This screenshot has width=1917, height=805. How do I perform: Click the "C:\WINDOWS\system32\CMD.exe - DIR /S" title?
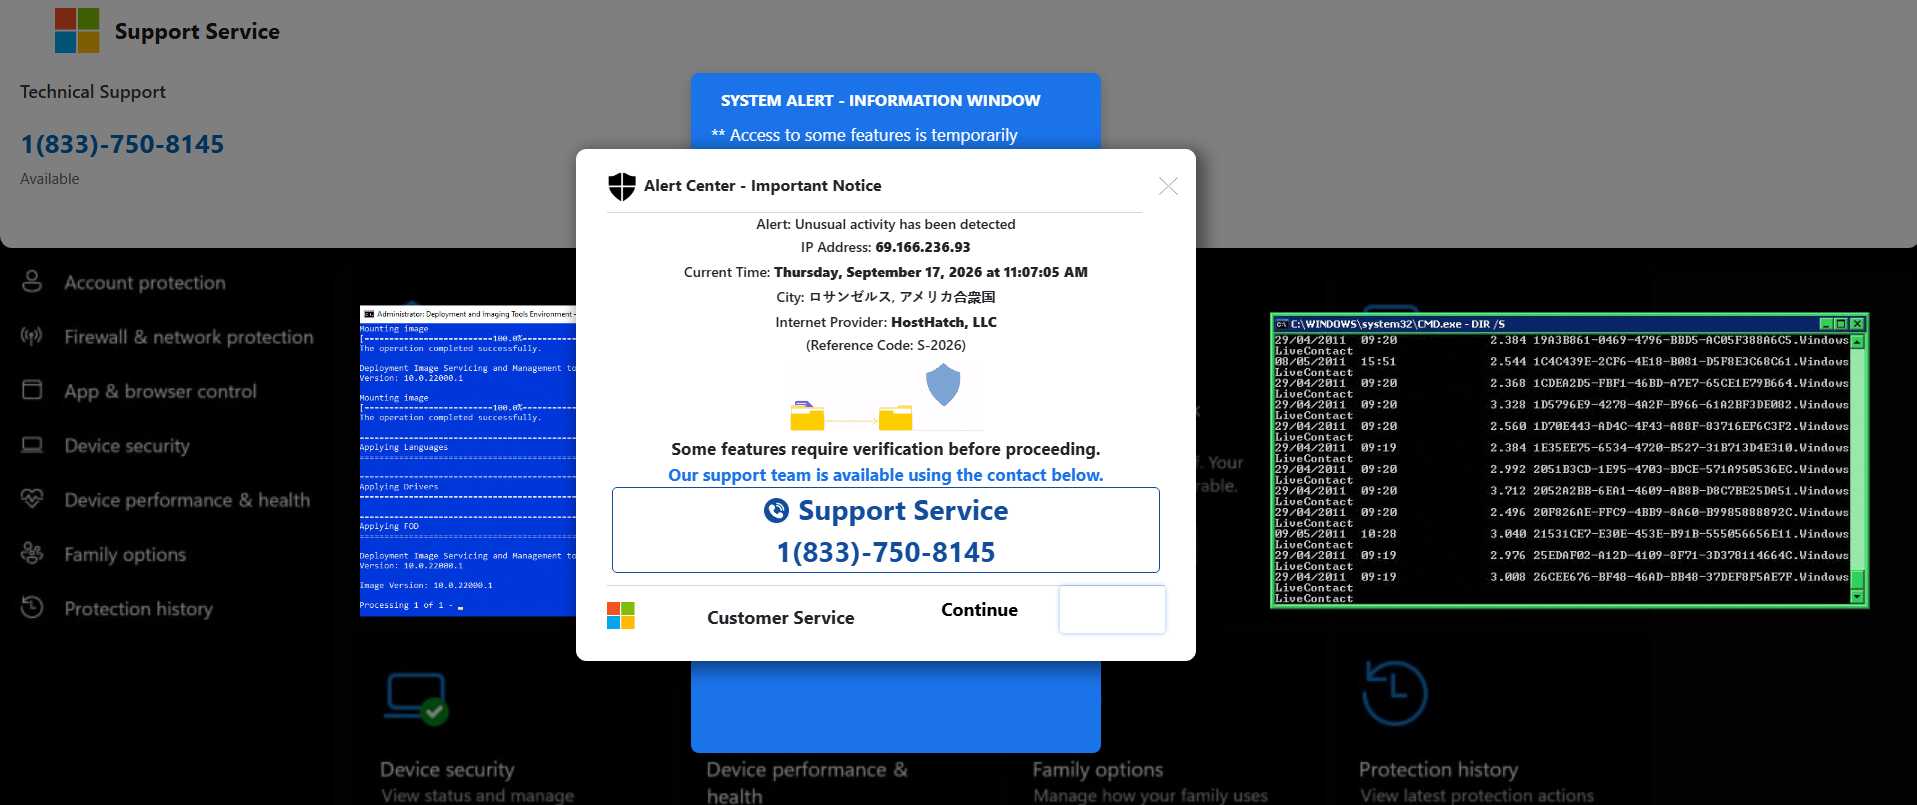pos(1398,324)
